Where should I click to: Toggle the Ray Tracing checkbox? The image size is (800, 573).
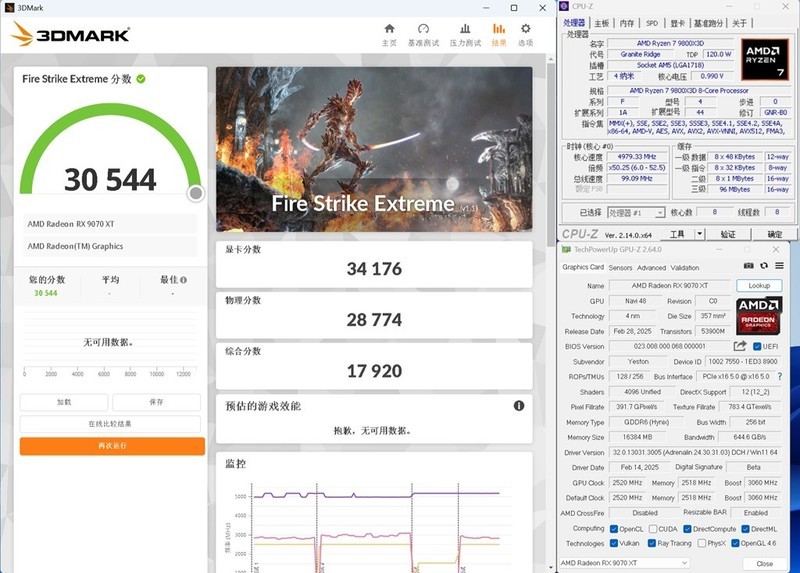click(652, 543)
